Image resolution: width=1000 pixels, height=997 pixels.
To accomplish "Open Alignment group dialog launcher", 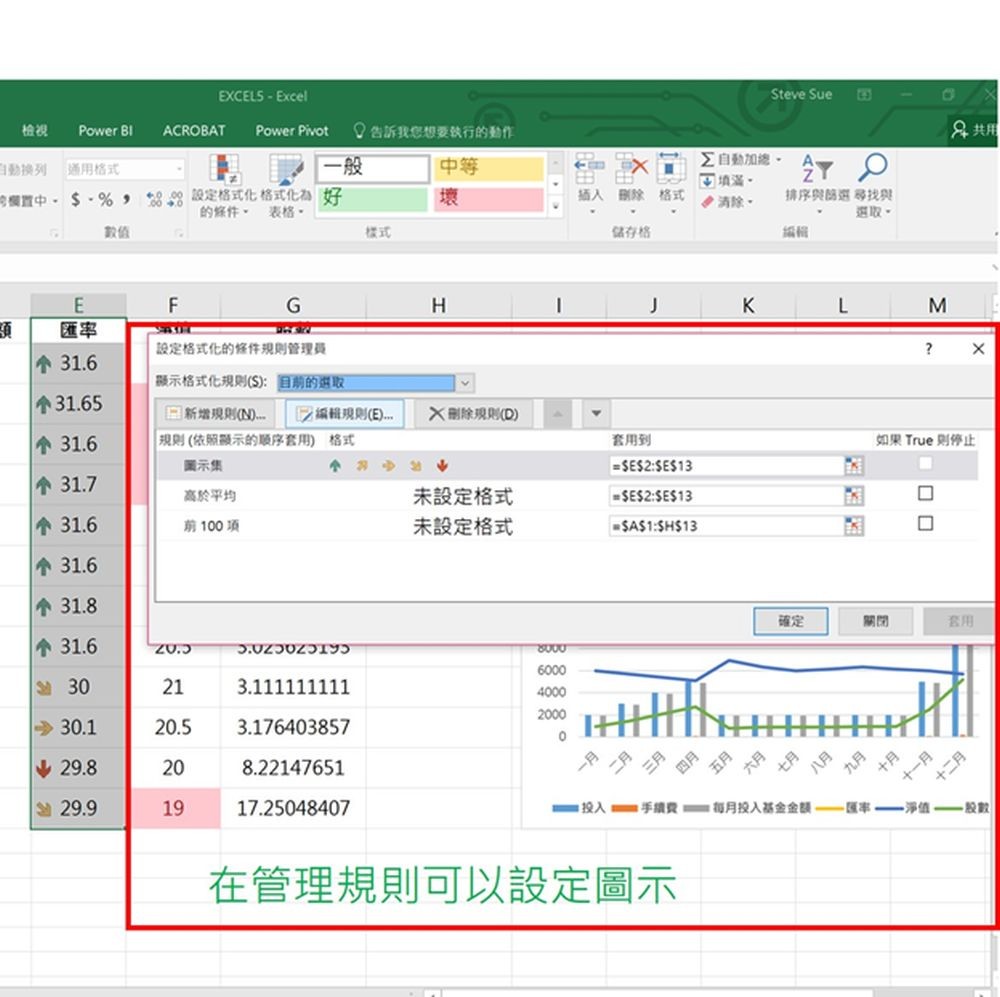I will (54, 233).
